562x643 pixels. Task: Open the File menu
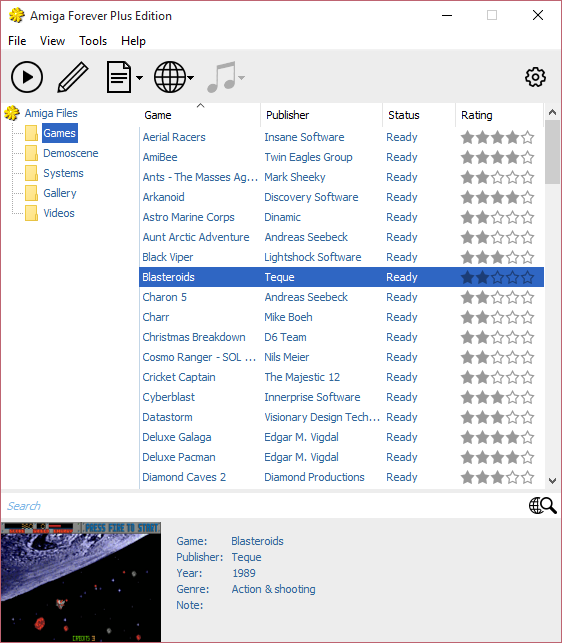pyautogui.click(x=17, y=41)
